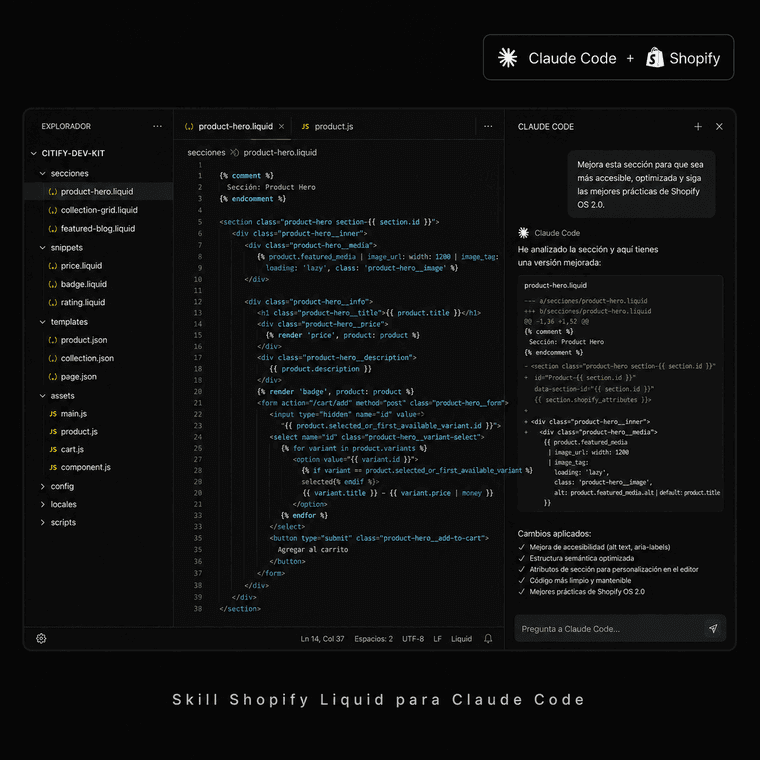Click 'Sección: Product Hero' comment line in editor
Viewport: 760px width, 760px height.
point(271,187)
